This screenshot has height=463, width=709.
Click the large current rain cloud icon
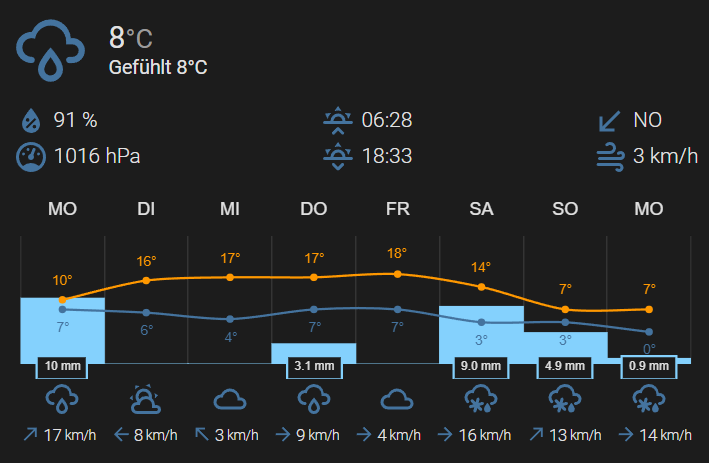click(50, 50)
